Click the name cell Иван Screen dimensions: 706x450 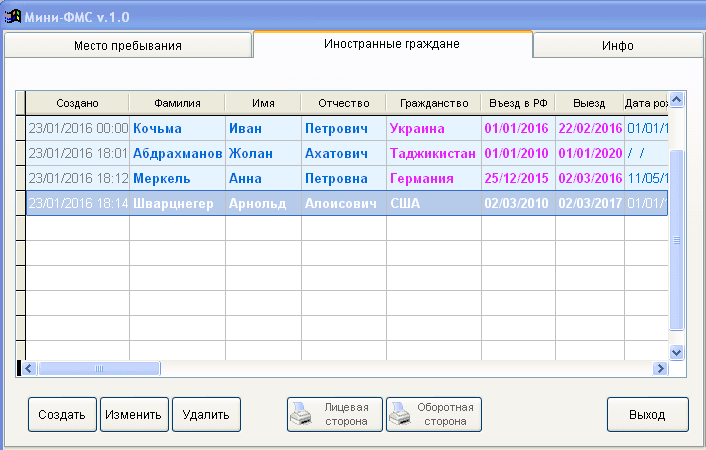(263, 128)
